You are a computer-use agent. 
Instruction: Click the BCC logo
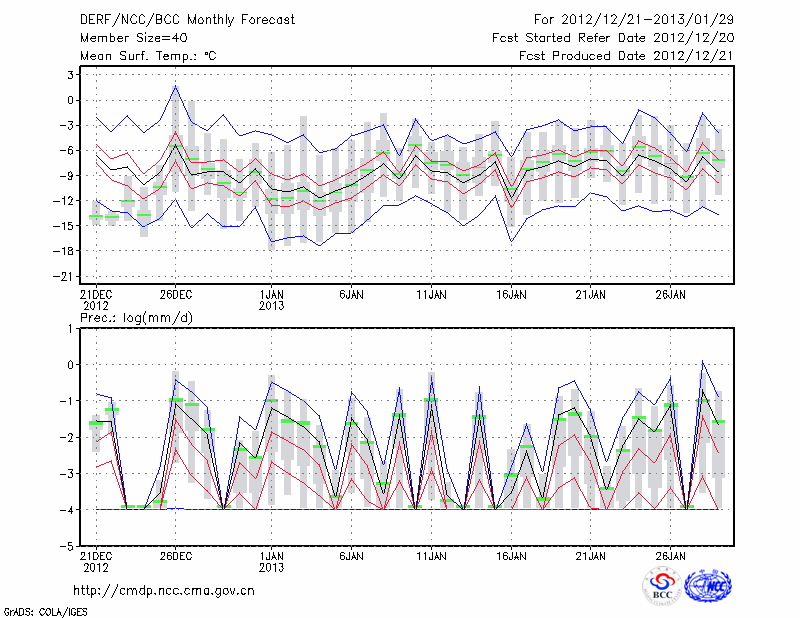(661, 585)
